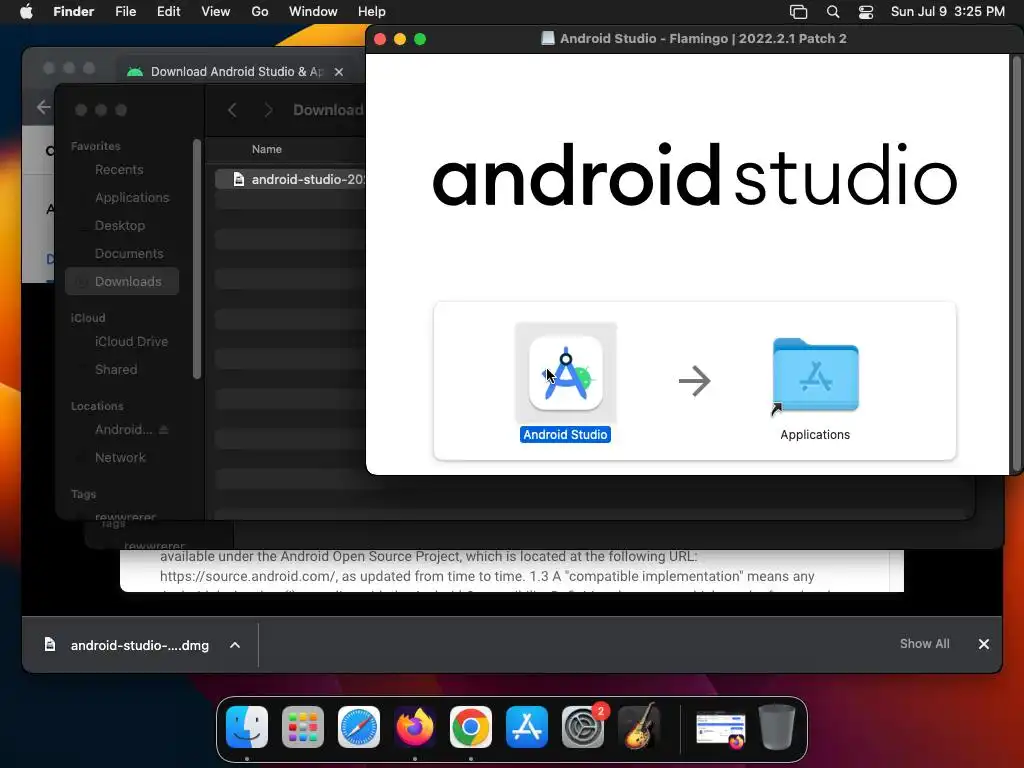Select Recents in Finder sidebar

pos(122,170)
